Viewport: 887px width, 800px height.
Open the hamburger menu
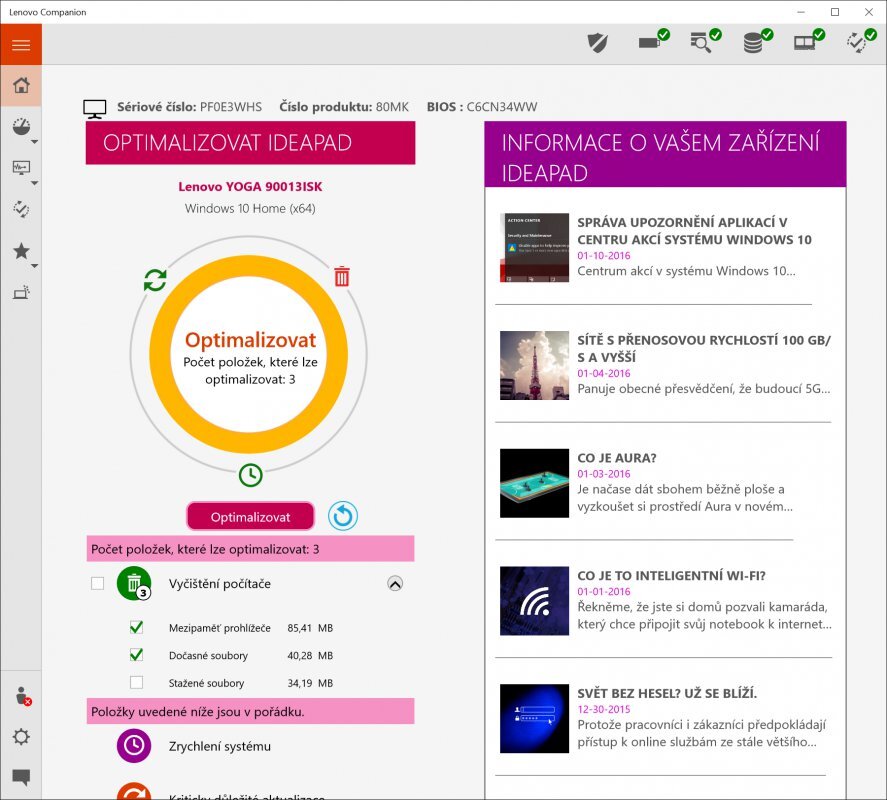tap(21, 45)
